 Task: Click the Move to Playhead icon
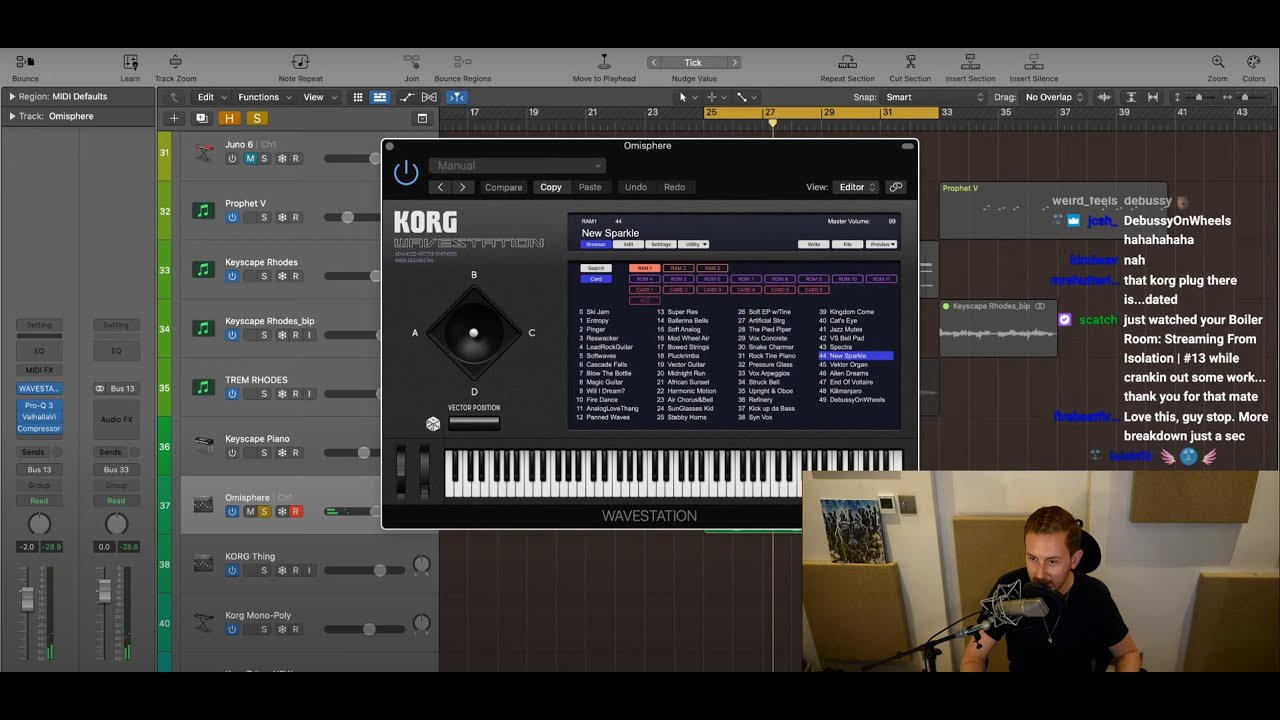[x=604, y=62]
